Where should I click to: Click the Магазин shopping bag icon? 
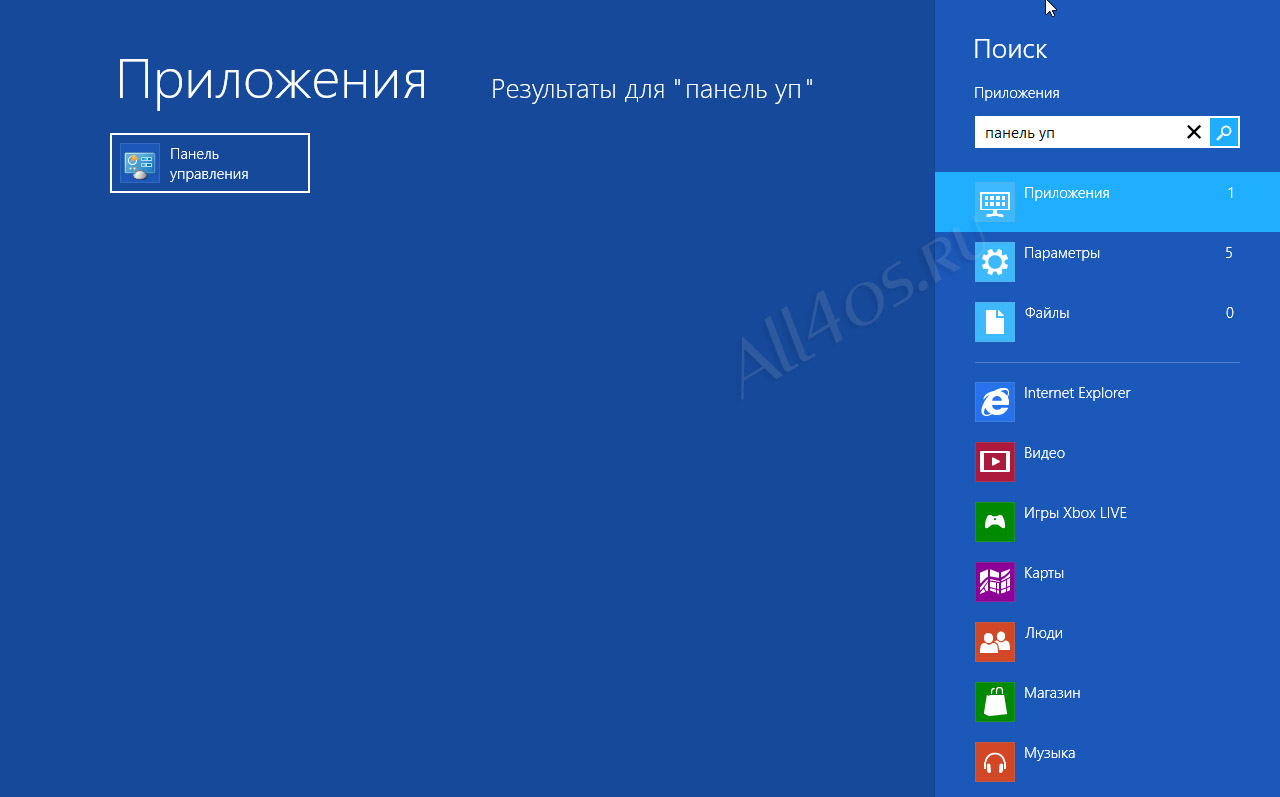994,702
